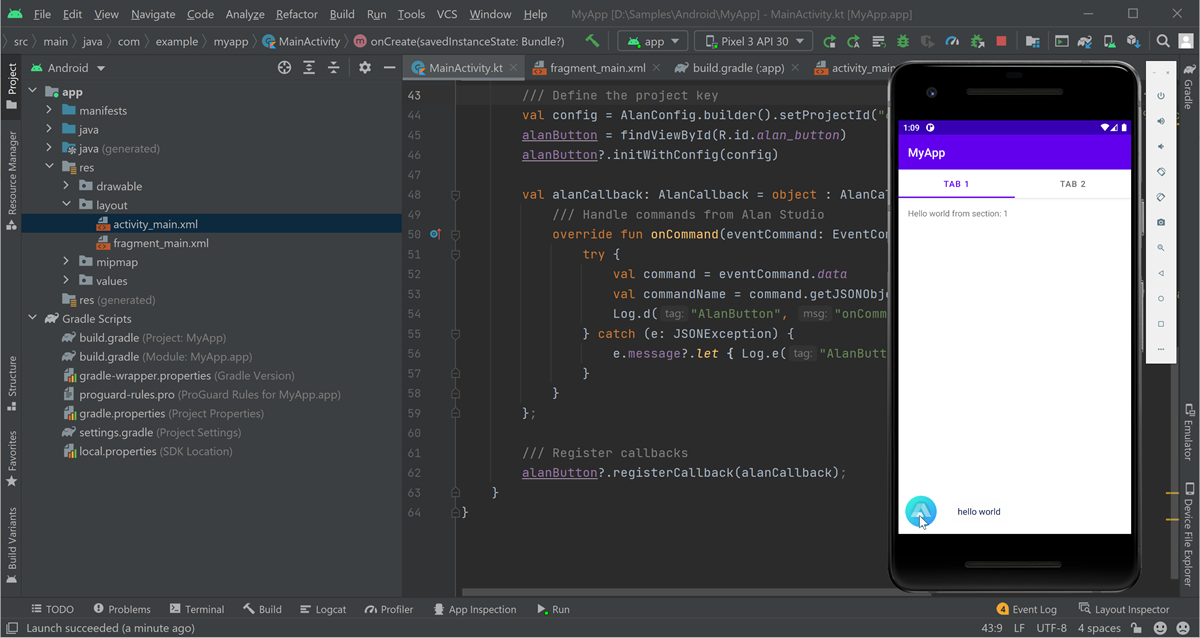Image resolution: width=1200 pixels, height=638 pixels.
Task: Toggle the Logcat tool window
Action: [x=322, y=609]
